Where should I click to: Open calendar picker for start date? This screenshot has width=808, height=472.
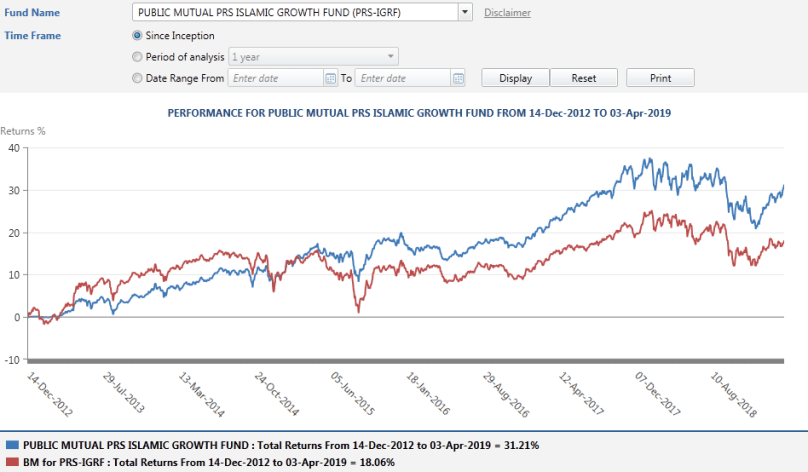331,78
